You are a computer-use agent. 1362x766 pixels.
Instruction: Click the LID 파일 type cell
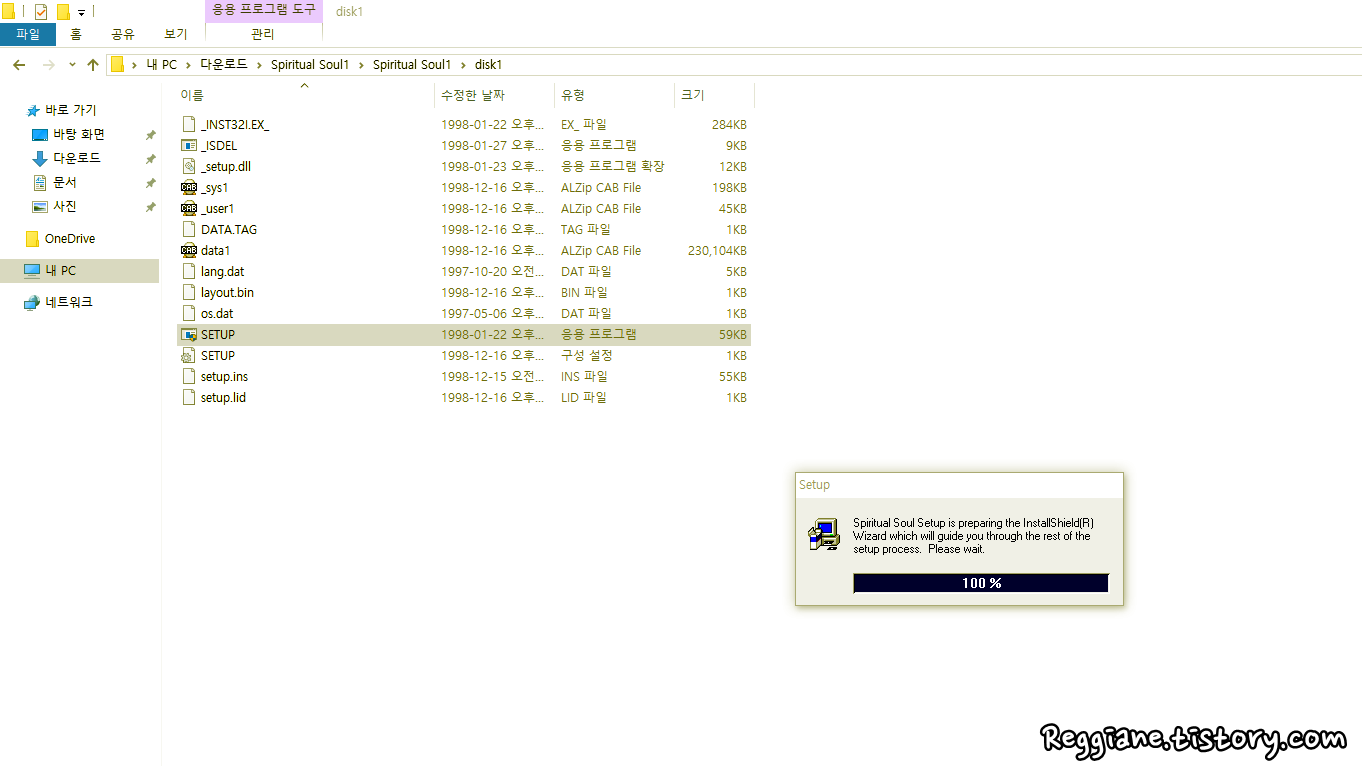pos(583,398)
